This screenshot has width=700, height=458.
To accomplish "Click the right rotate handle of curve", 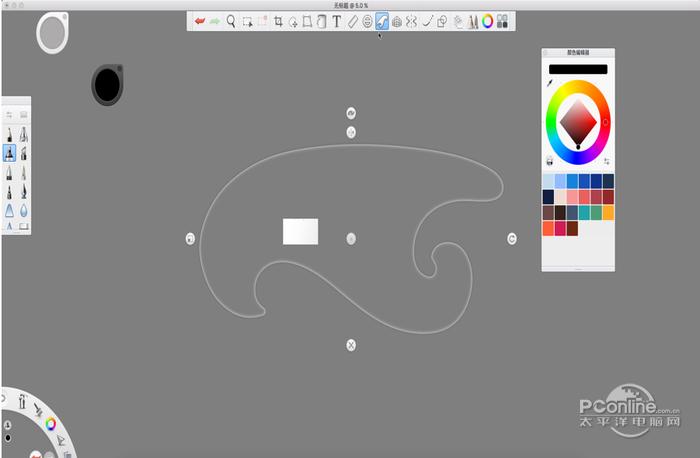I will (512, 238).
